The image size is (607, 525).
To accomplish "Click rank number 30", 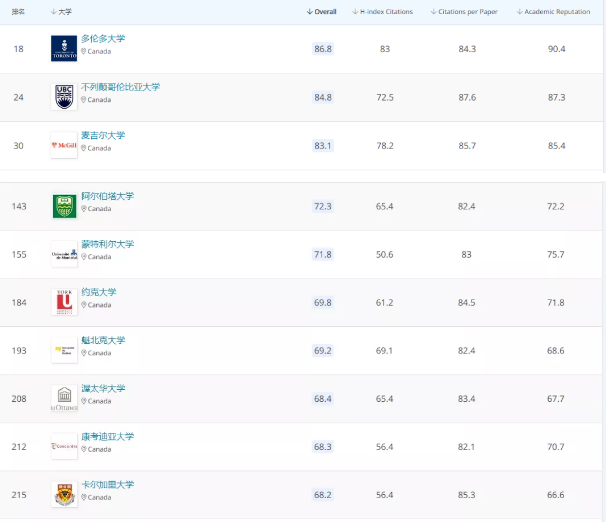I will tap(19, 146).
